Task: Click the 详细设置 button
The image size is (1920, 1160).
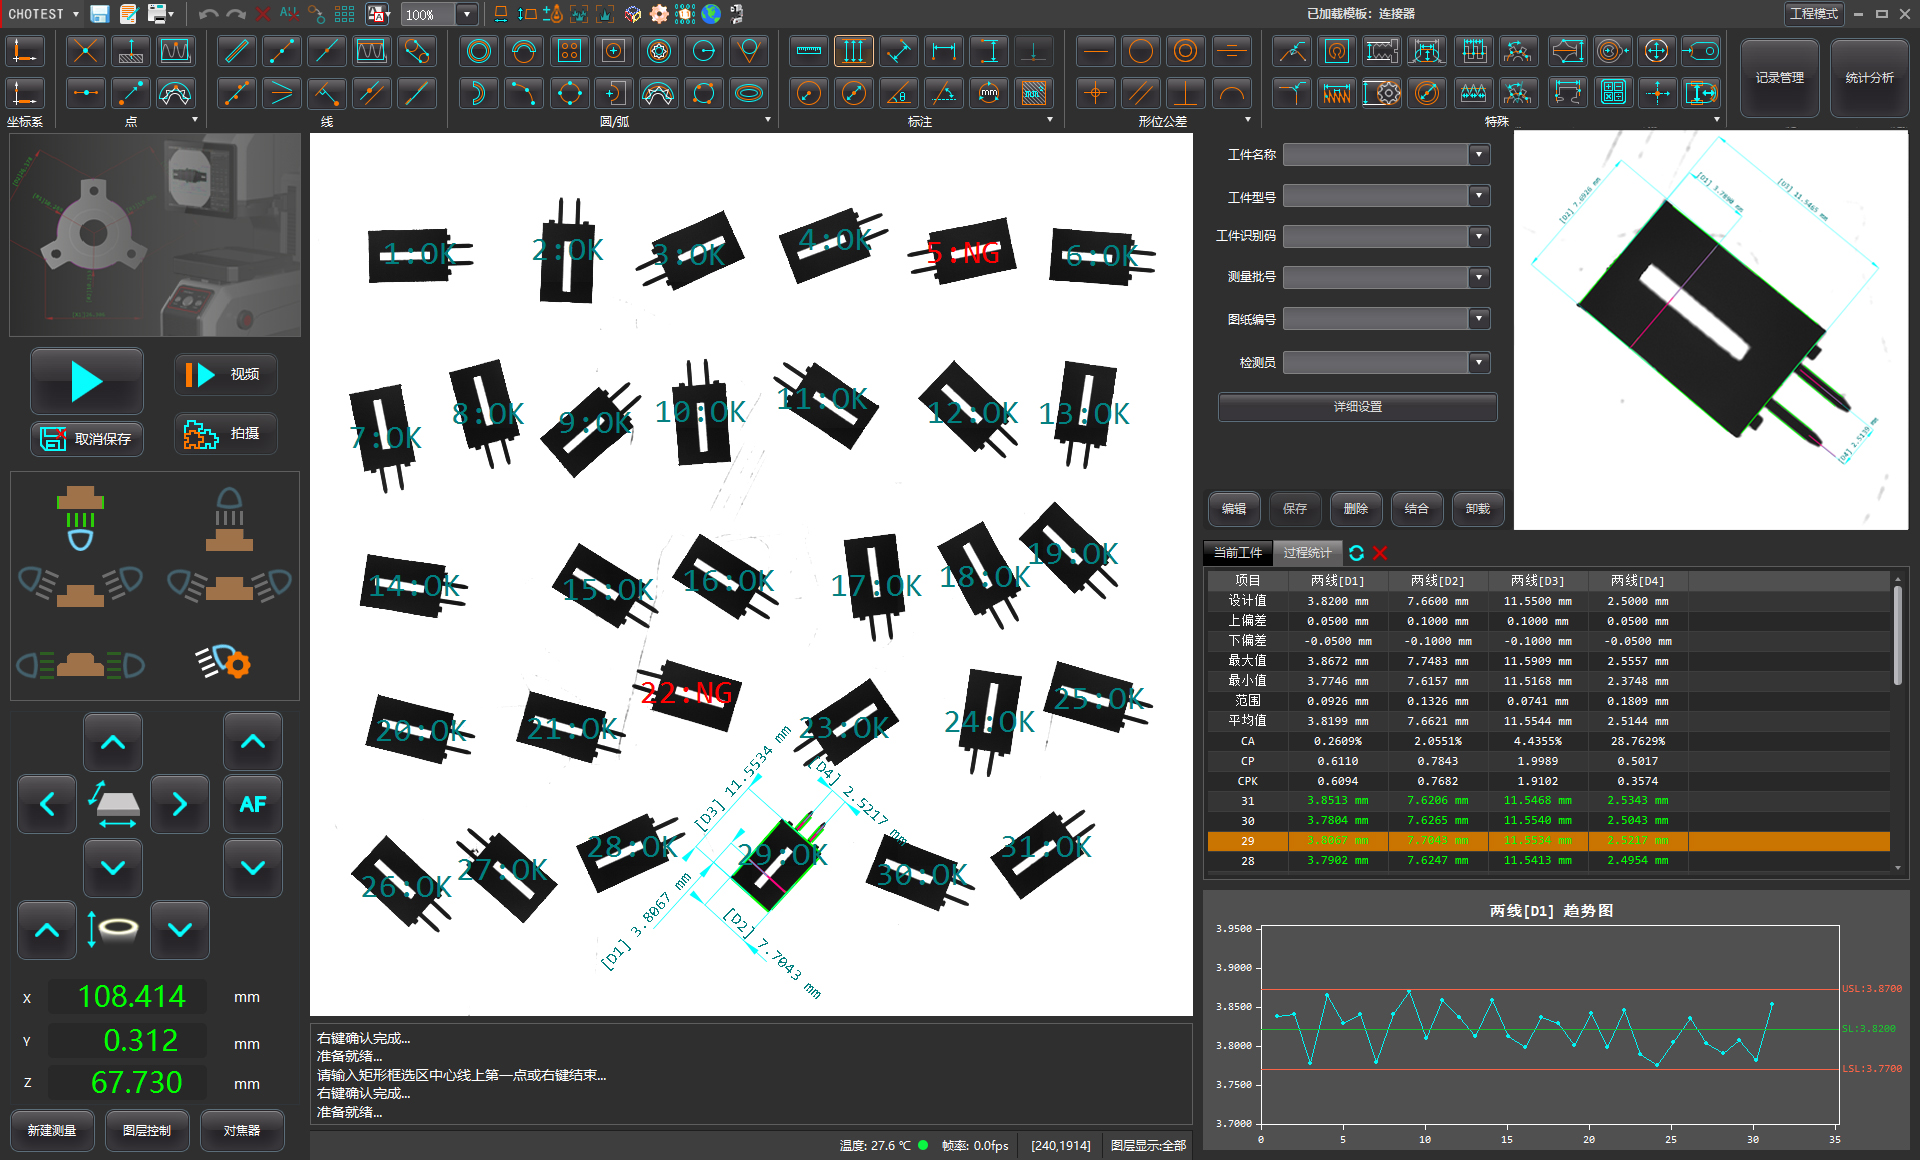Action: click(x=1357, y=407)
